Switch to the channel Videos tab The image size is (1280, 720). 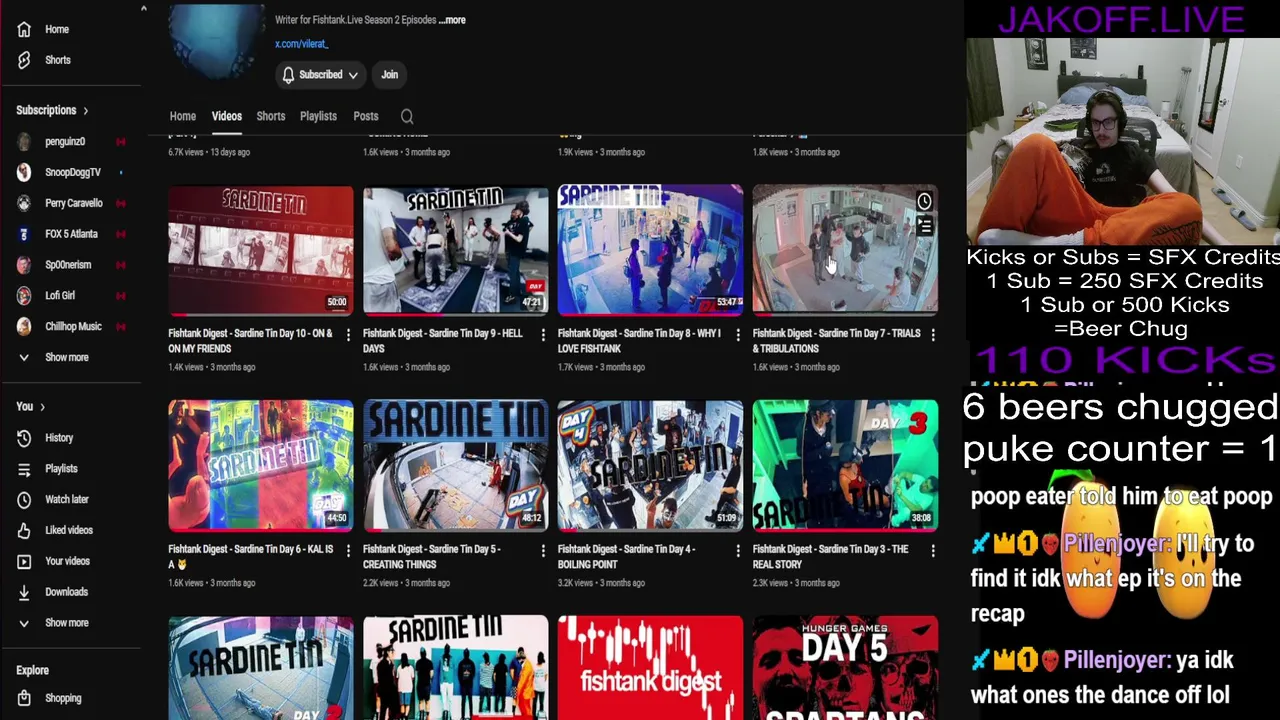227,116
